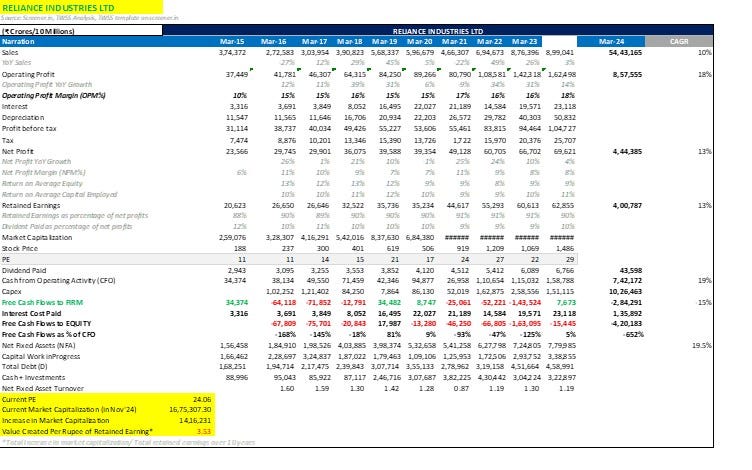Click green FCF to firm value '7,673'
This screenshot has width=752, height=470.
click(x=566, y=303)
